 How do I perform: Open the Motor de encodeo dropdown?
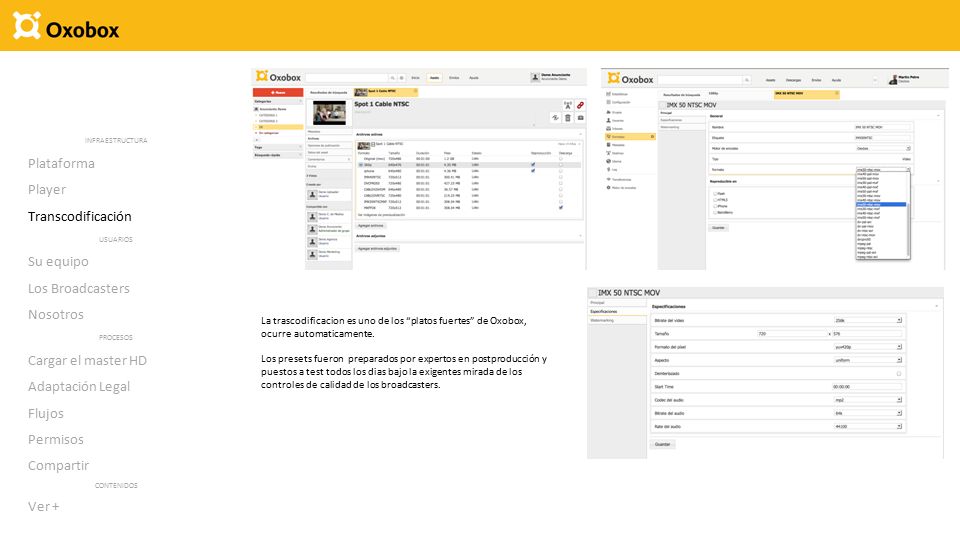click(883, 148)
